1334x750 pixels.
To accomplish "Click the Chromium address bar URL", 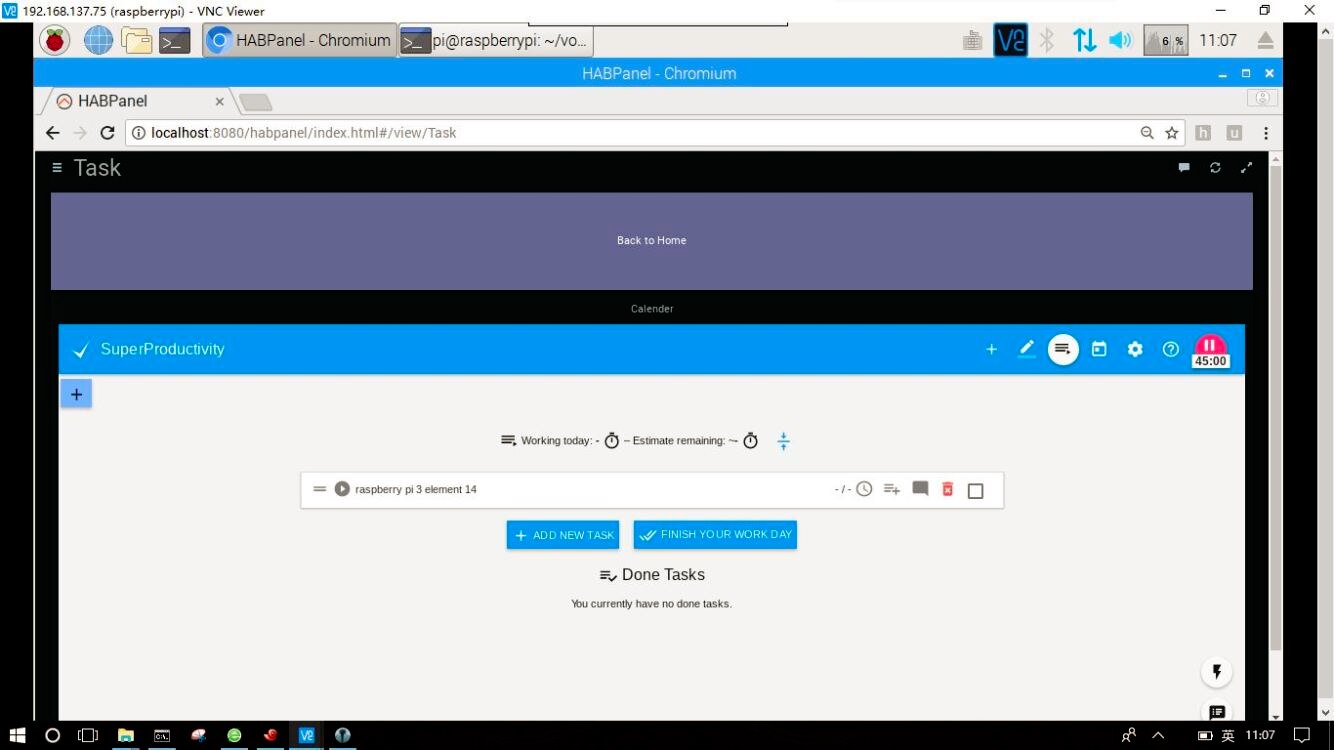I will click(304, 133).
